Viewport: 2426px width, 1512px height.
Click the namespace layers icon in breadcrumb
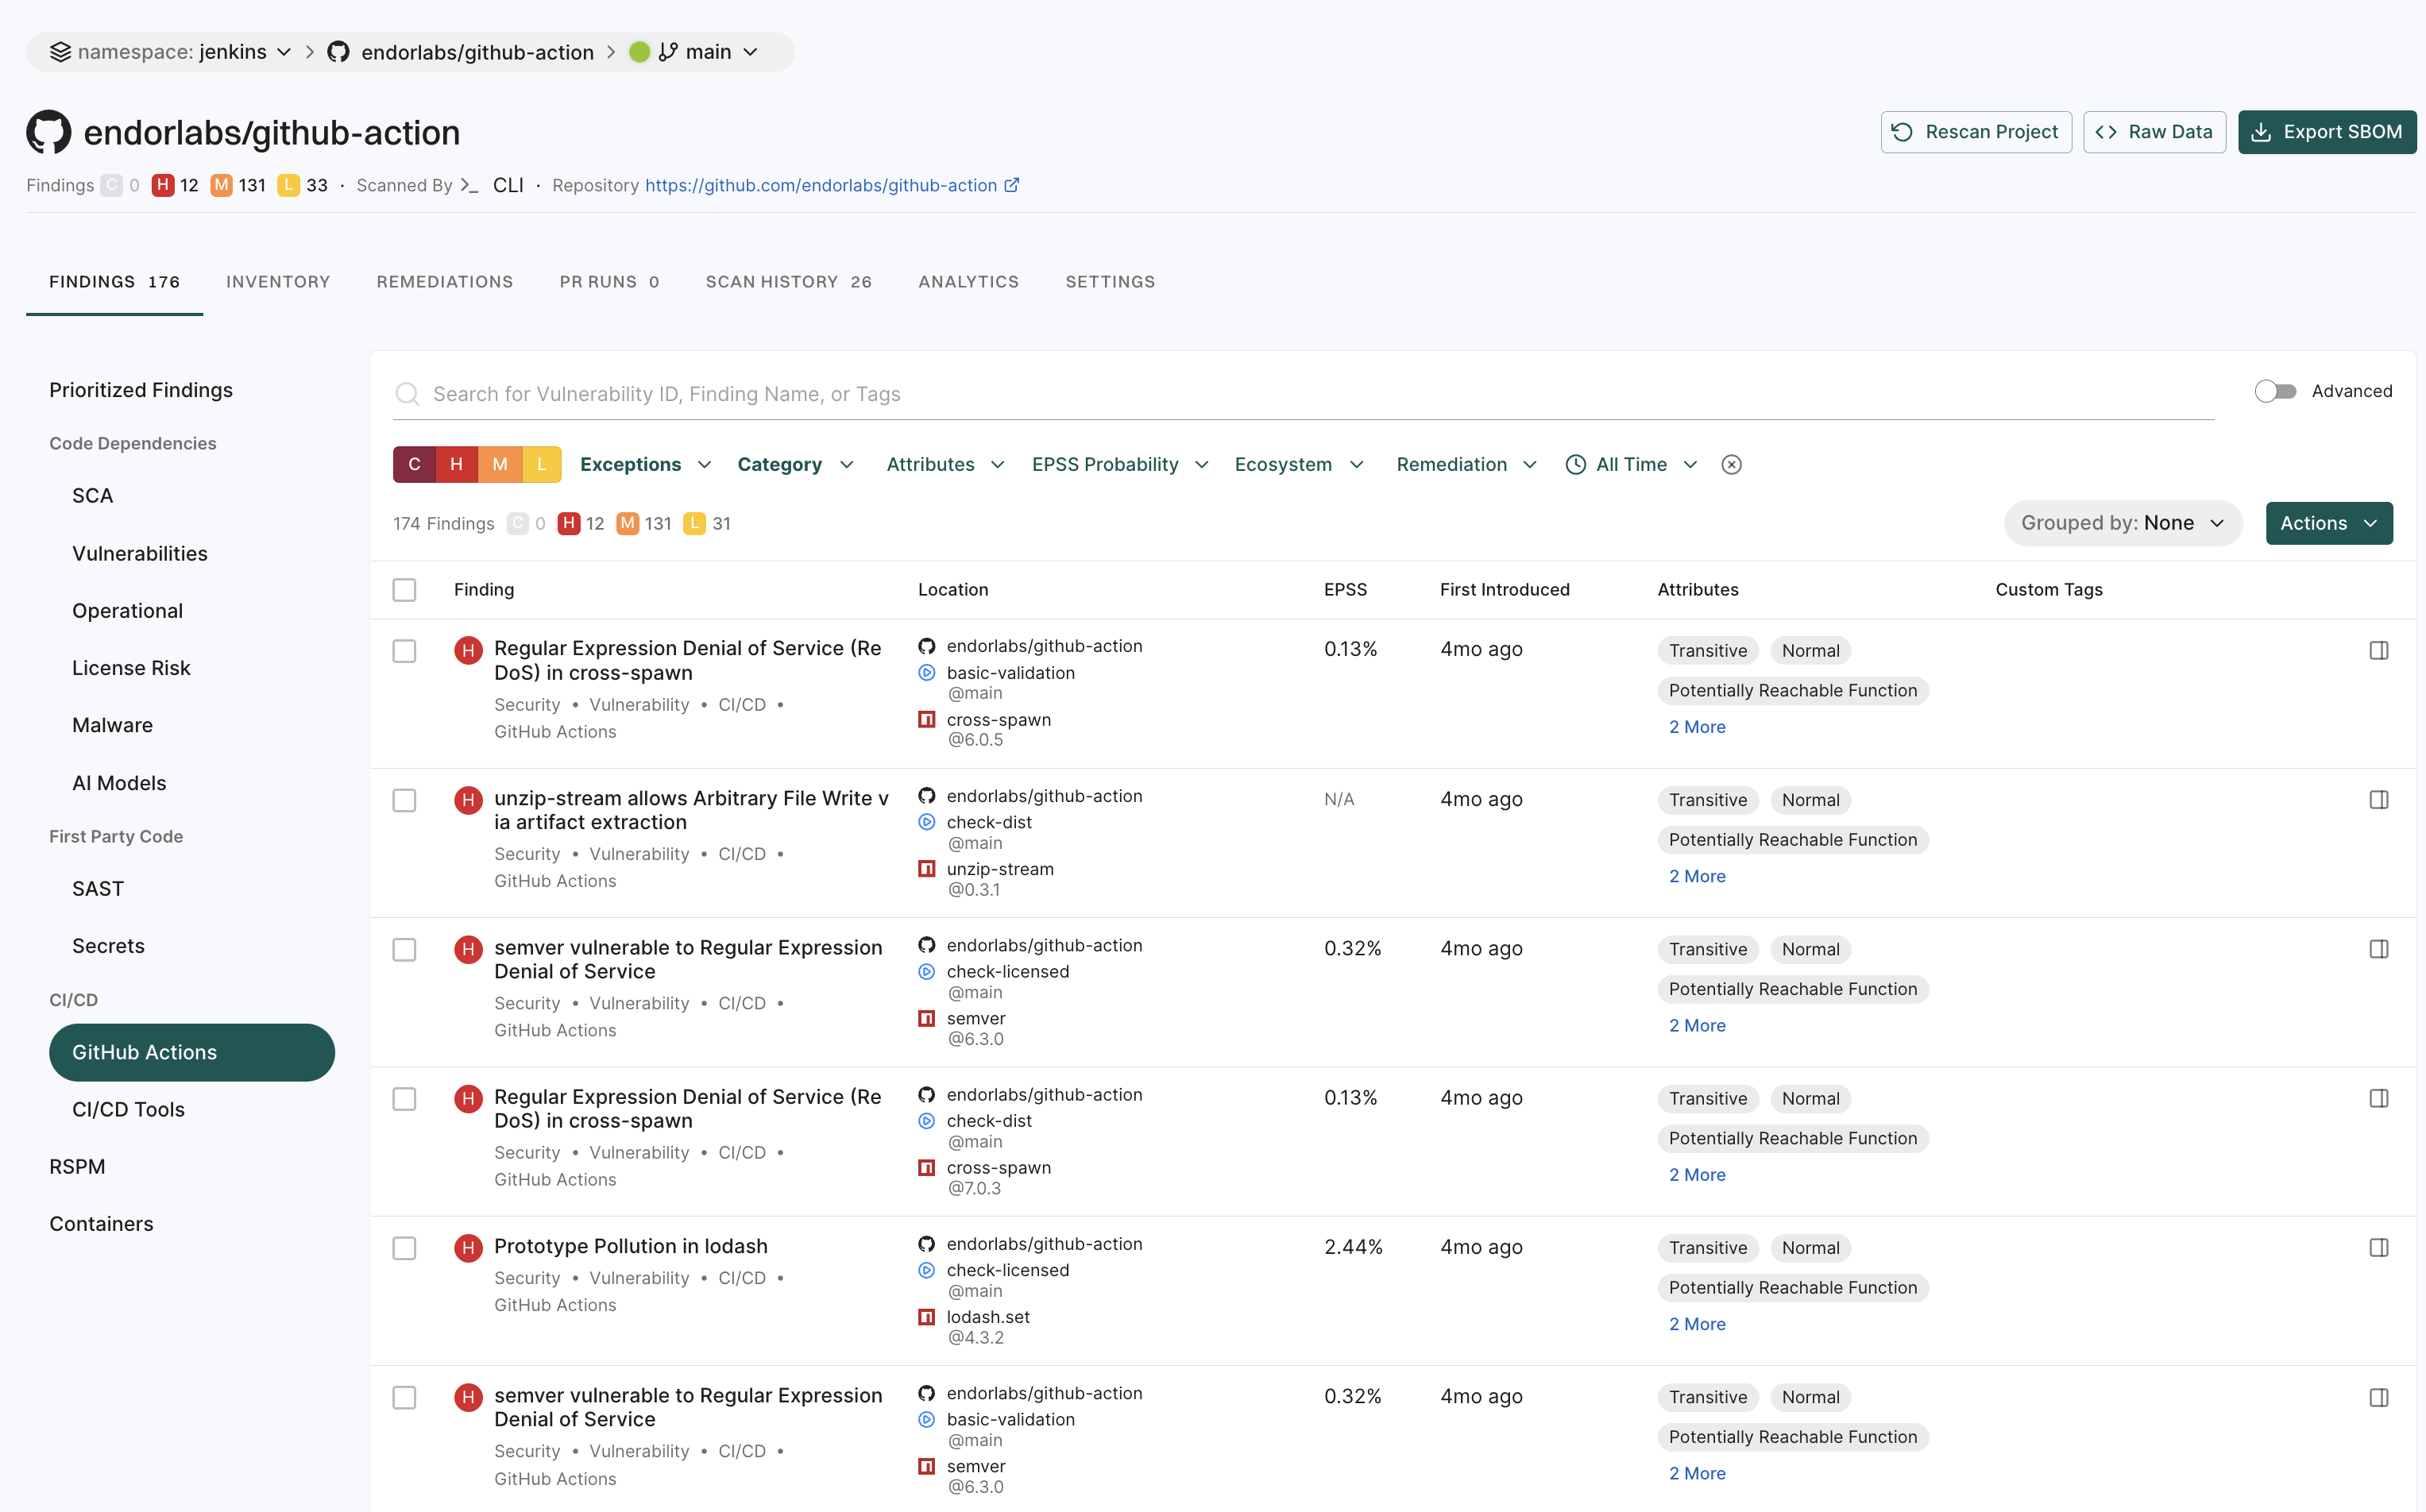tap(60, 52)
